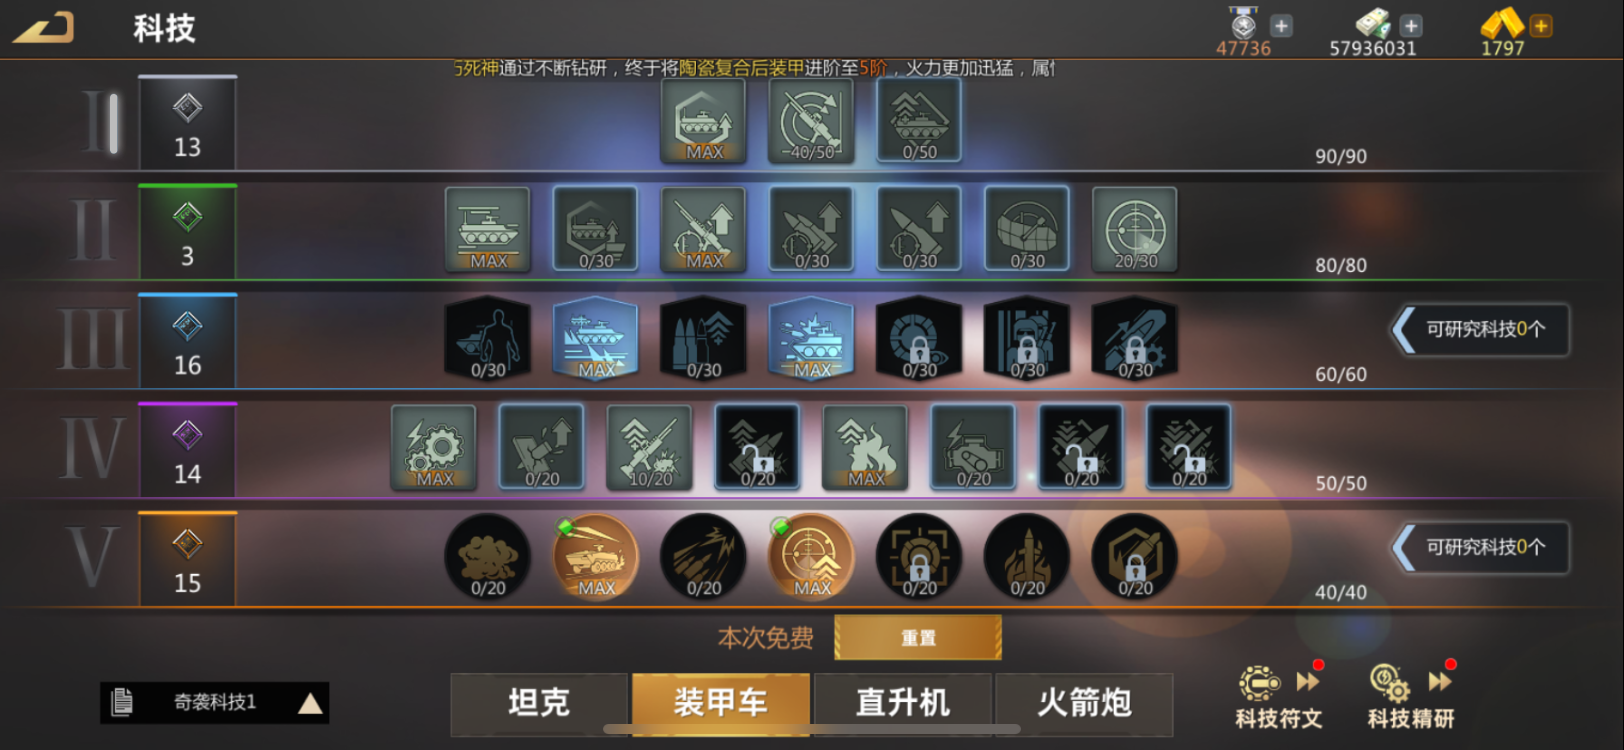Select the tier V explosion tech at 0/20
The image size is (1624, 750).
pyautogui.click(x=488, y=557)
